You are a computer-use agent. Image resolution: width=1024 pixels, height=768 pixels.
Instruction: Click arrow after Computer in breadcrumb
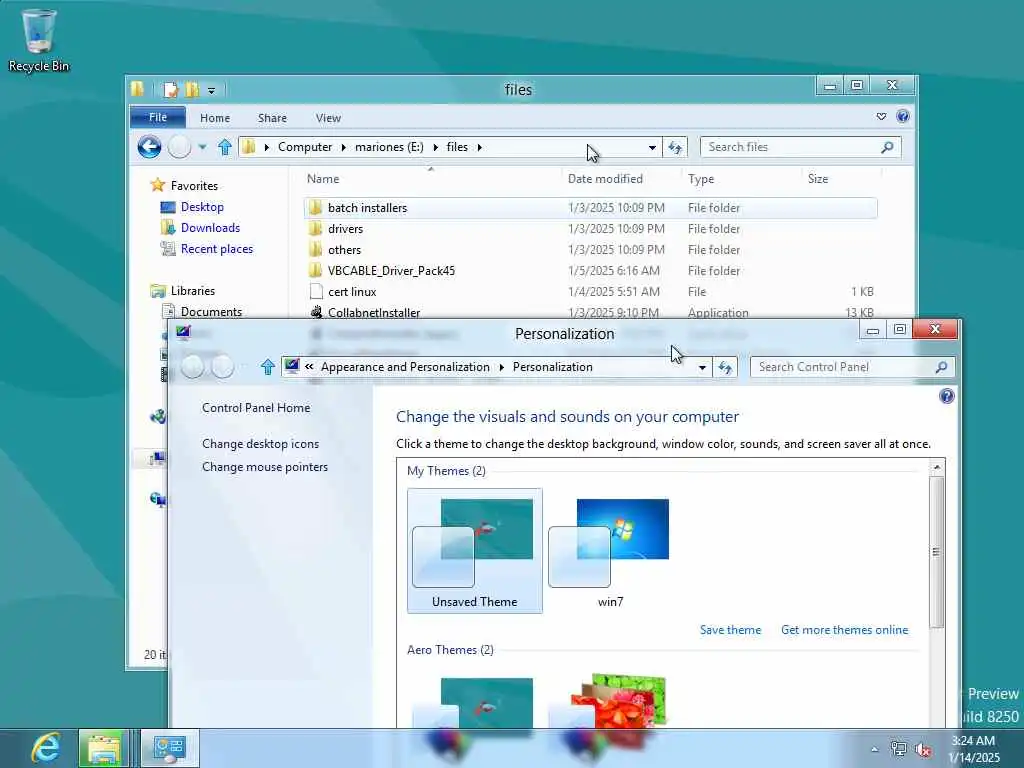pos(344,148)
